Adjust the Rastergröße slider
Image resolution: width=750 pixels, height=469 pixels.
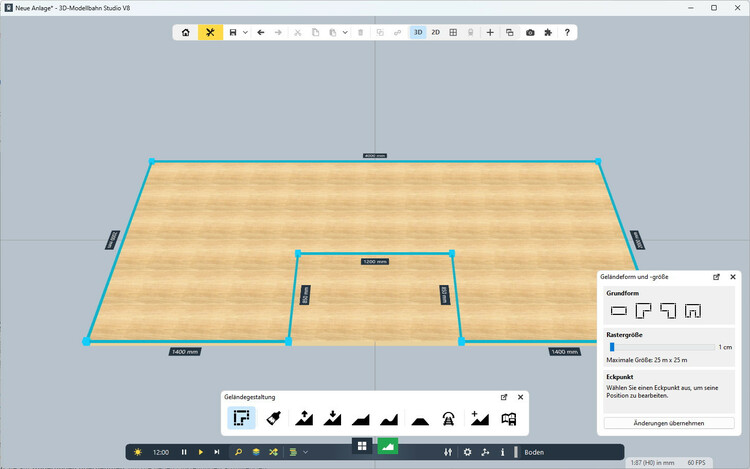coord(662,347)
